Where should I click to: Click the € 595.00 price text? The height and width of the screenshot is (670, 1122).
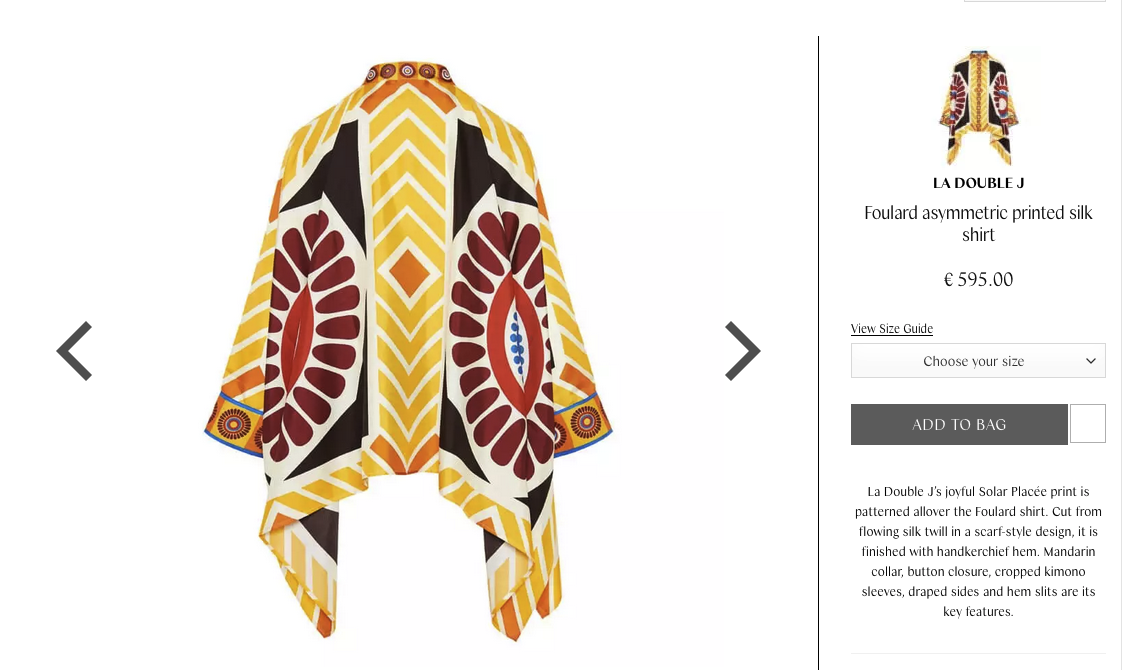pyautogui.click(x=978, y=279)
